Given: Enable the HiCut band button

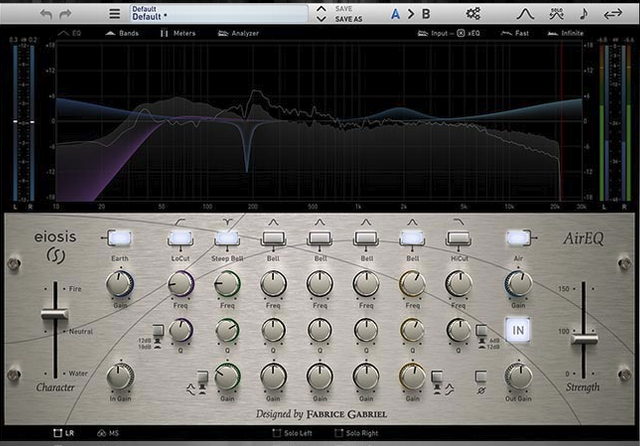Looking at the screenshot, I should (458, 238).
